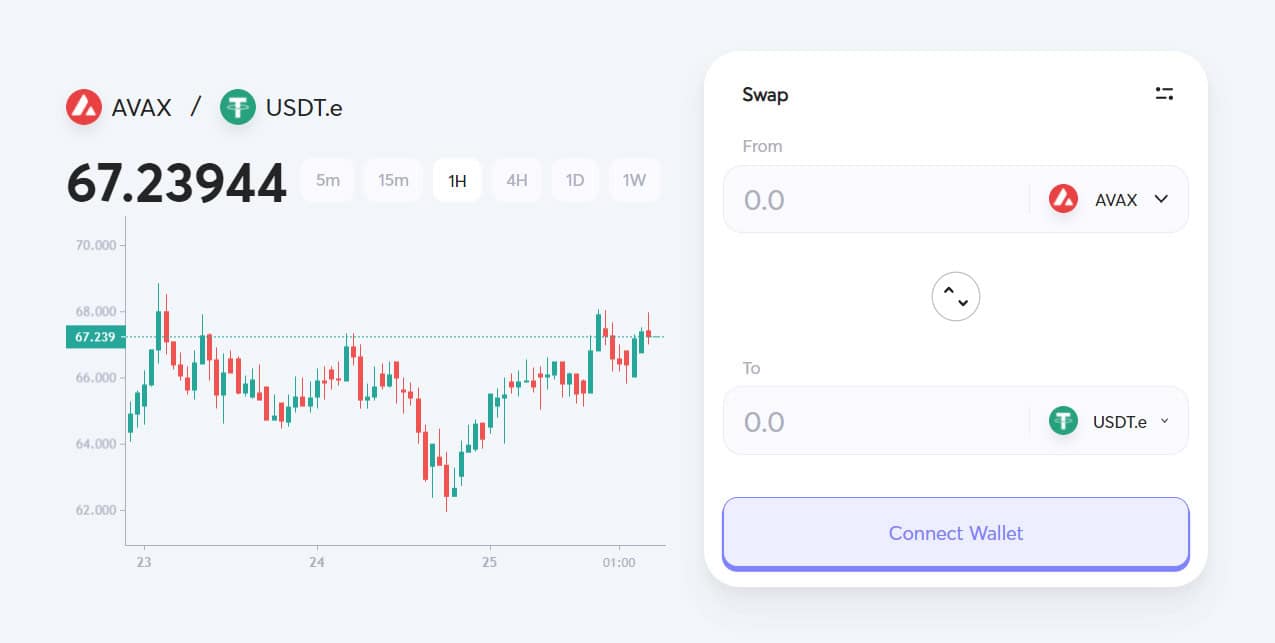Click the USDT.e token icon in the To field
Screen dimensions: 1275x643
[x=1062, y=421]
